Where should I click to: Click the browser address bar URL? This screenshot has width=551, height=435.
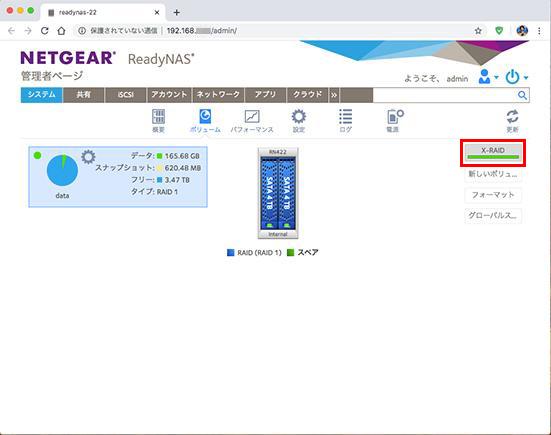click(x=202, y=31)
